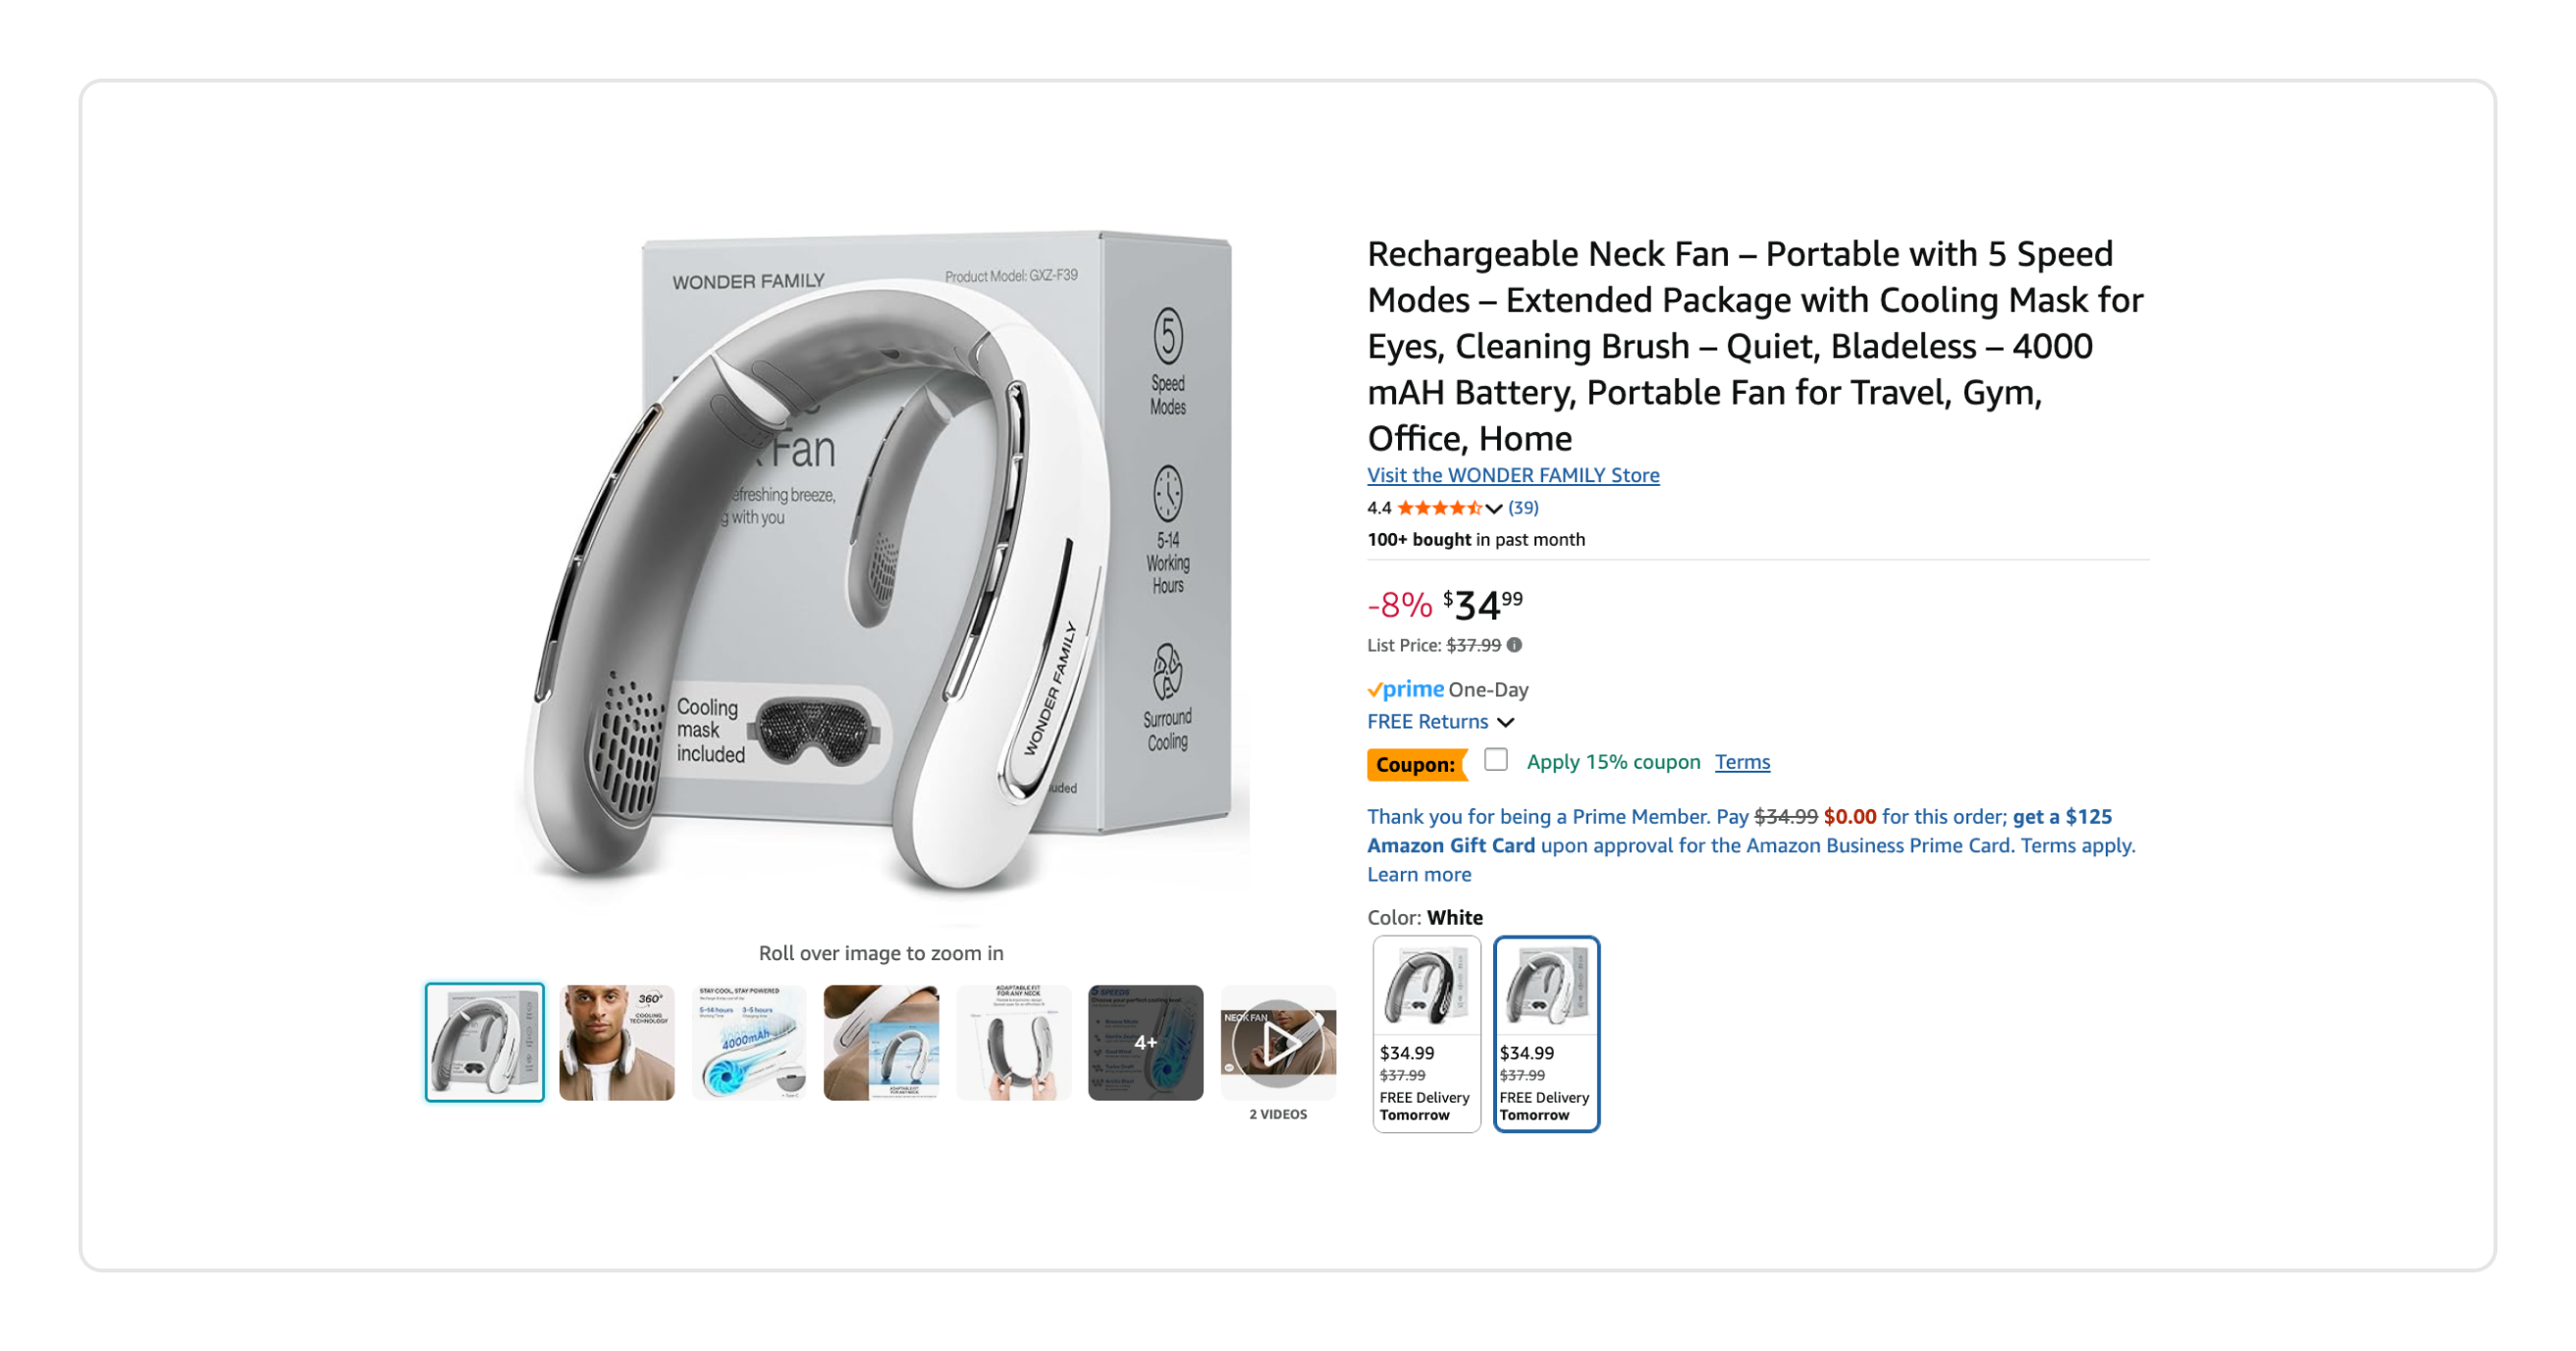2576x1351 pixels.
Task: Play the neck fan product video
Action: pyautogui.click(x=1278, y=1042)
